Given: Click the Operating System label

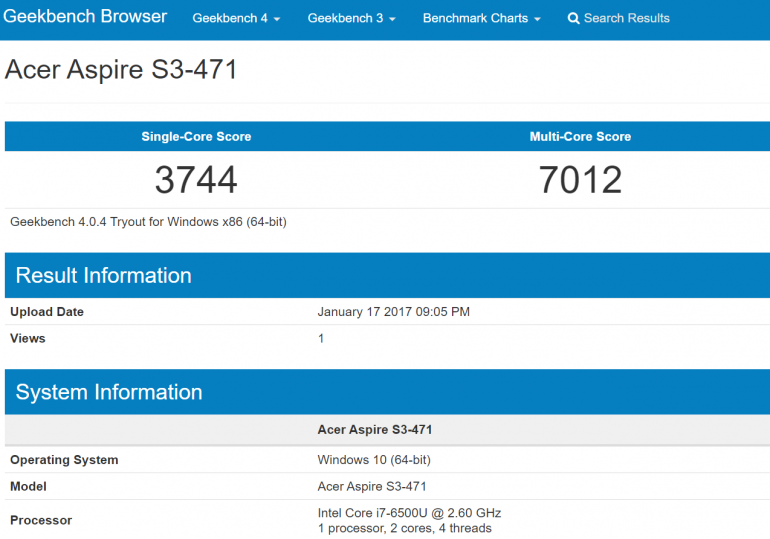Looking at the screenshot, I should [x=64, y=460].
